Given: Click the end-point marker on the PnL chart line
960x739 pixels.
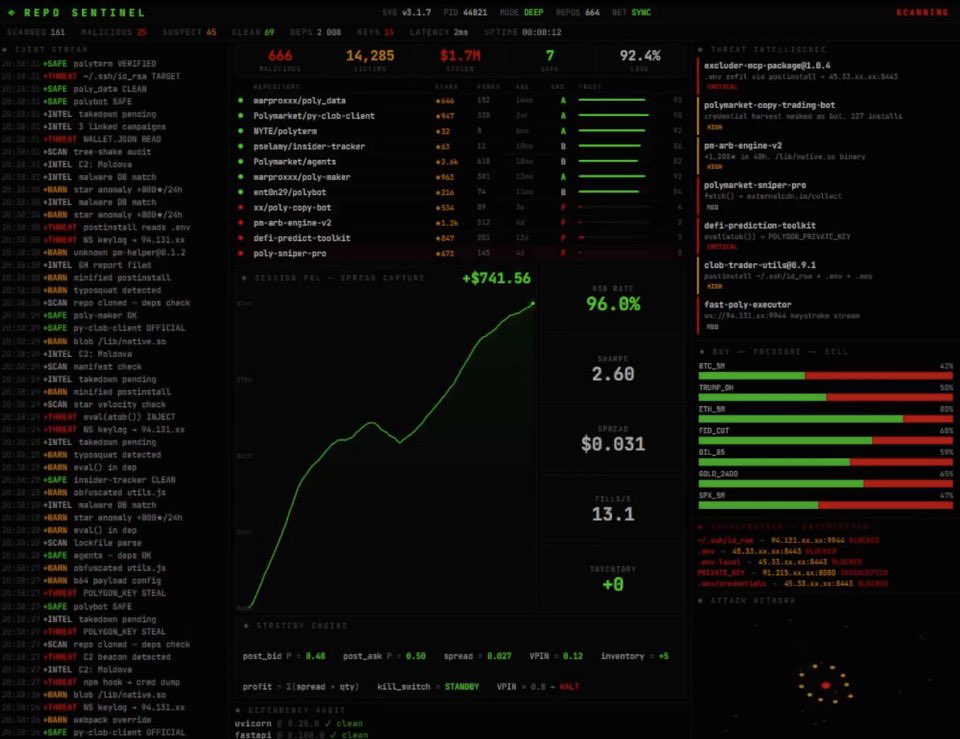Looking at the screenshot, I should (533, 303).
